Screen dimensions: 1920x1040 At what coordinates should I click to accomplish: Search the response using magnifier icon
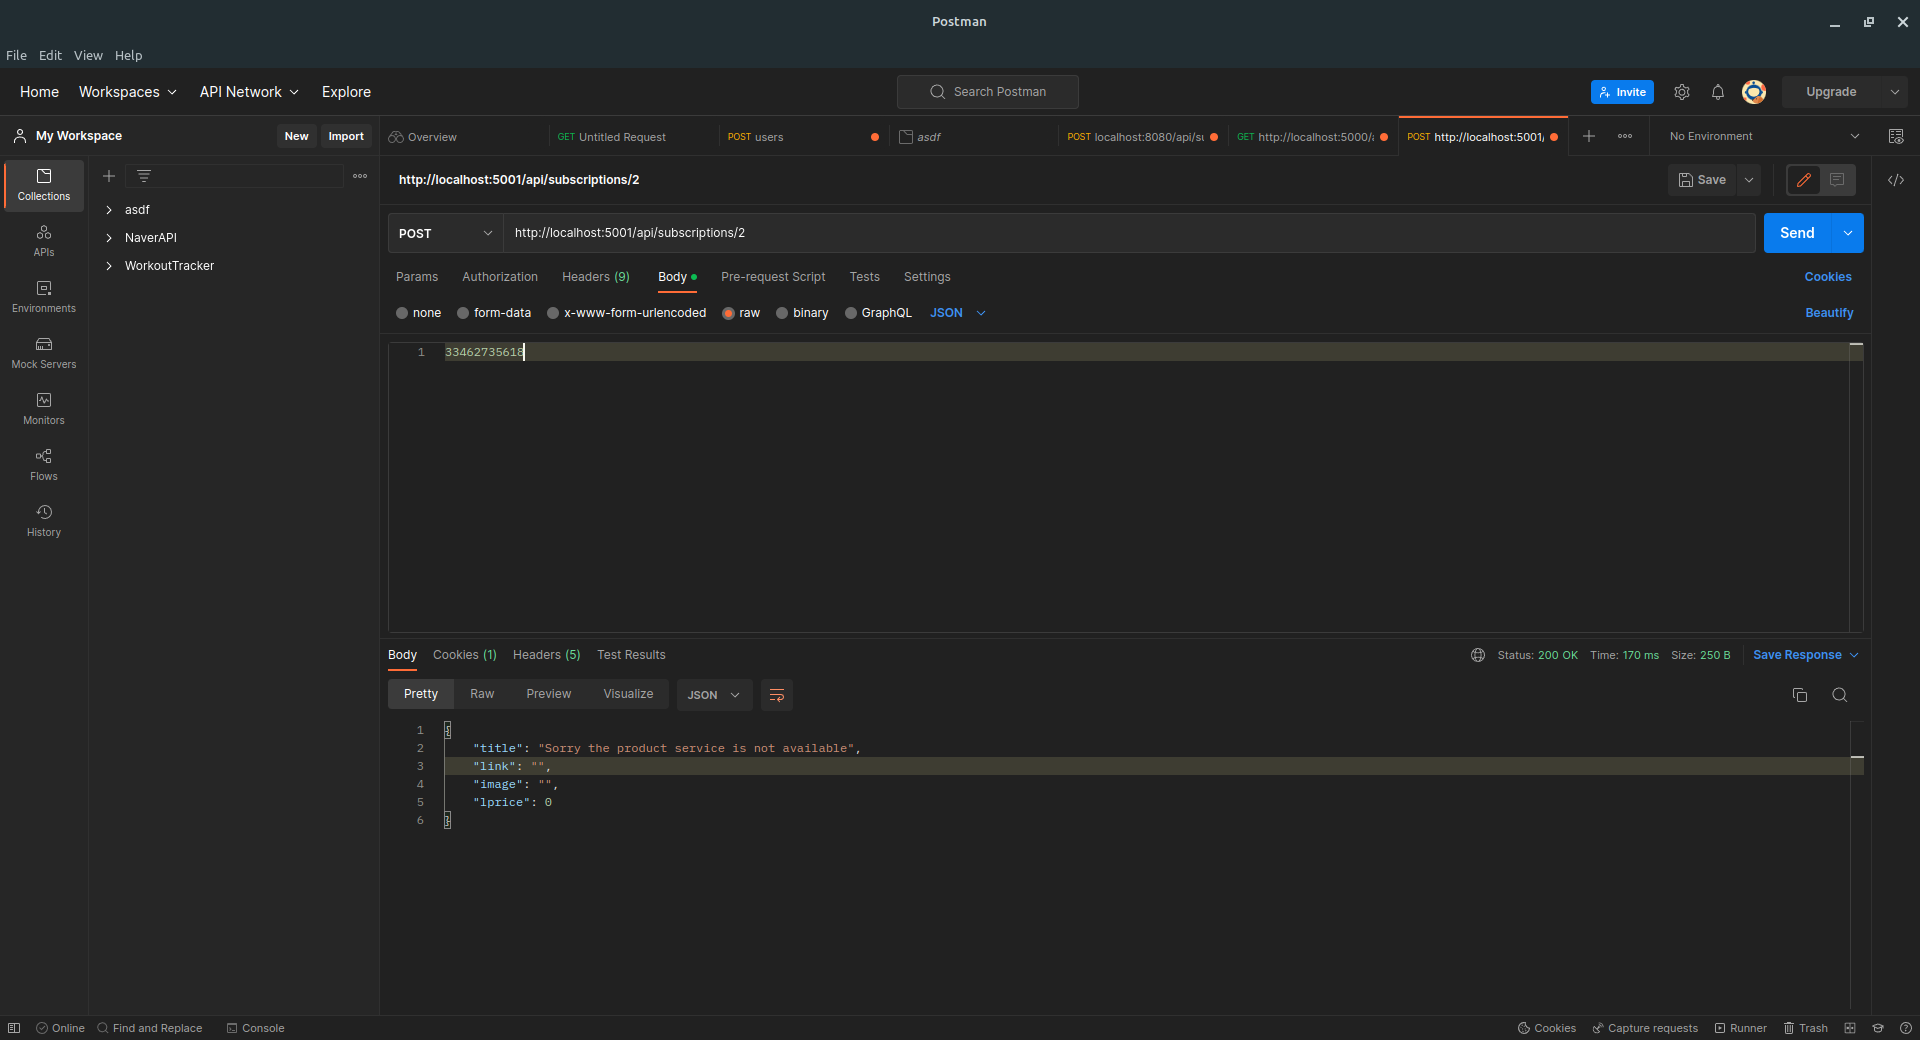[x=1839, y=695]
